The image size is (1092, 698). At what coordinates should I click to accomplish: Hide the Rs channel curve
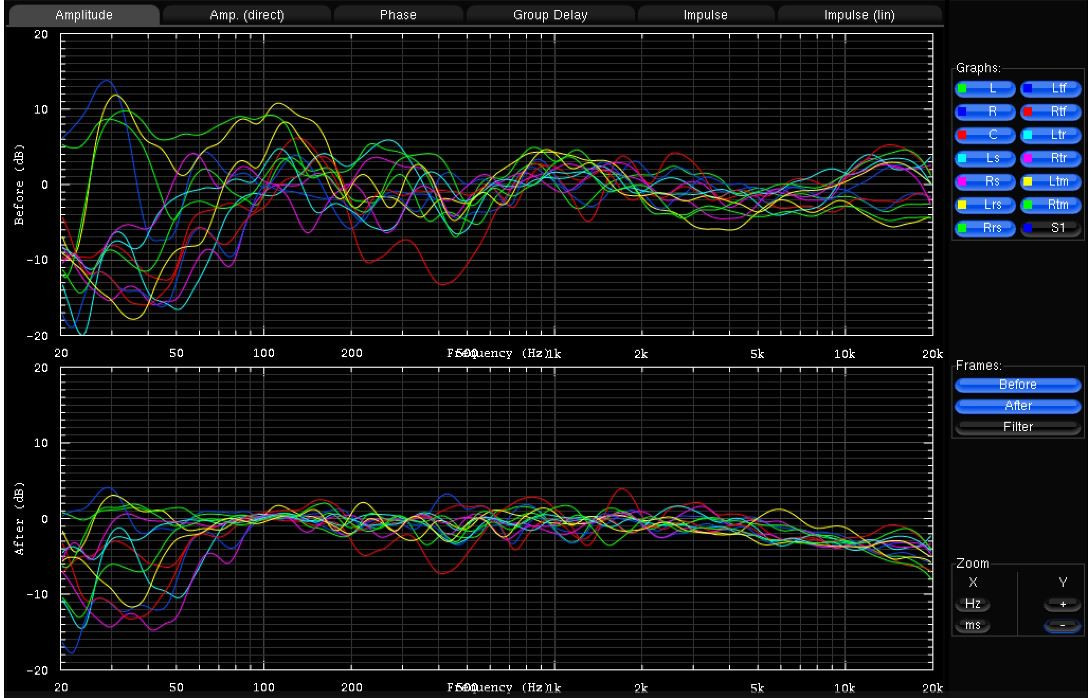click(985, 181)
